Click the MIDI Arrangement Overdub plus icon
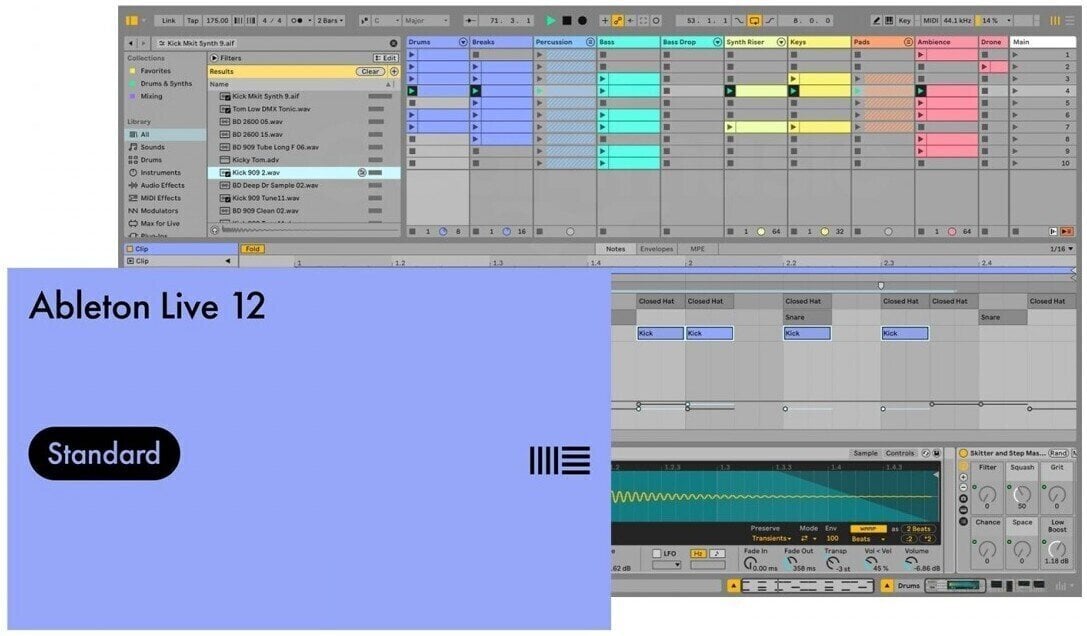1087x636 pixels. [605, 21]
